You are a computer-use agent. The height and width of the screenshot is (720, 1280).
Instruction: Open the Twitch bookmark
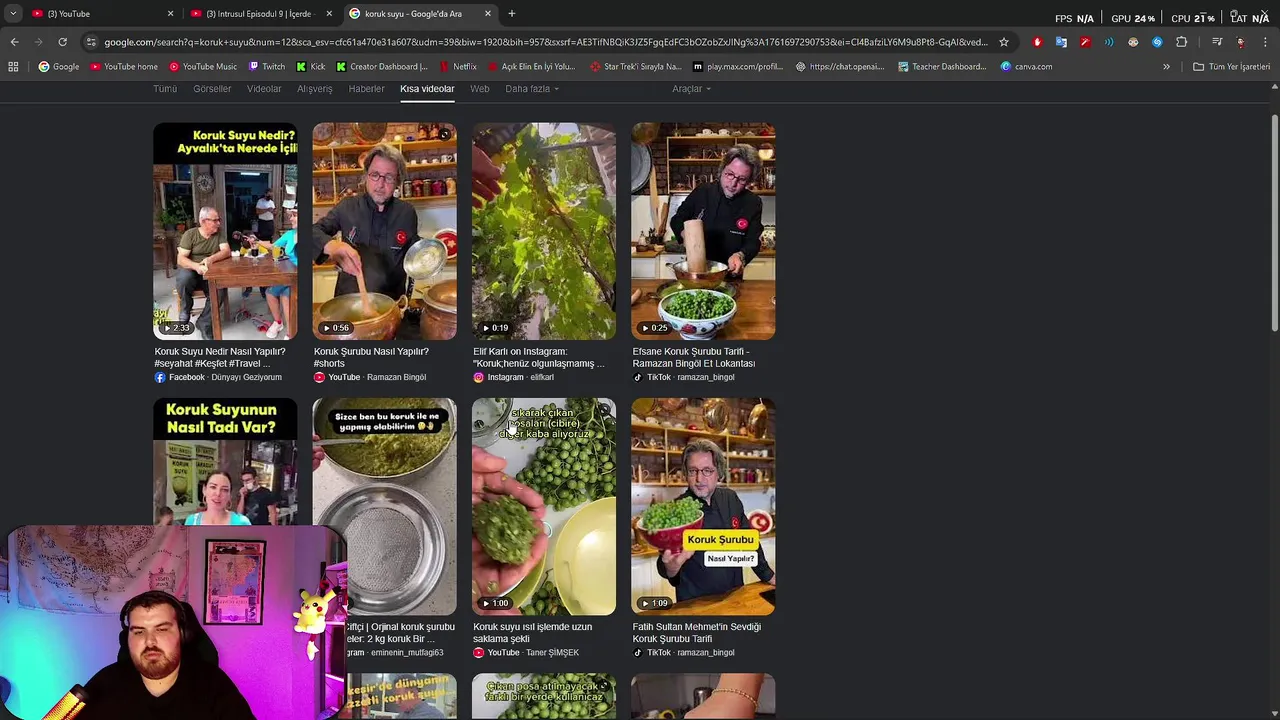pyautogui.click(x=266, y=67)
